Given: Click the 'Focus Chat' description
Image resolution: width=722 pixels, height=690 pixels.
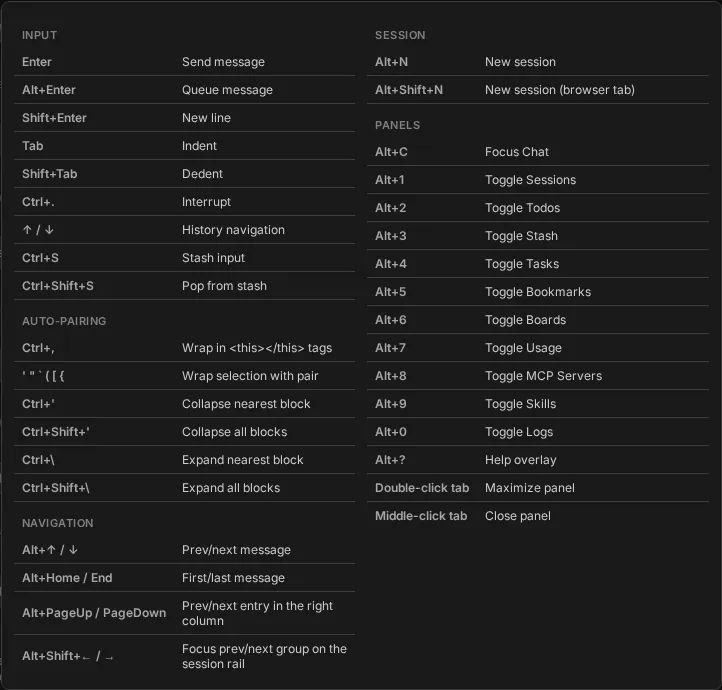Looking at the screenshot, I should point(517,152).
